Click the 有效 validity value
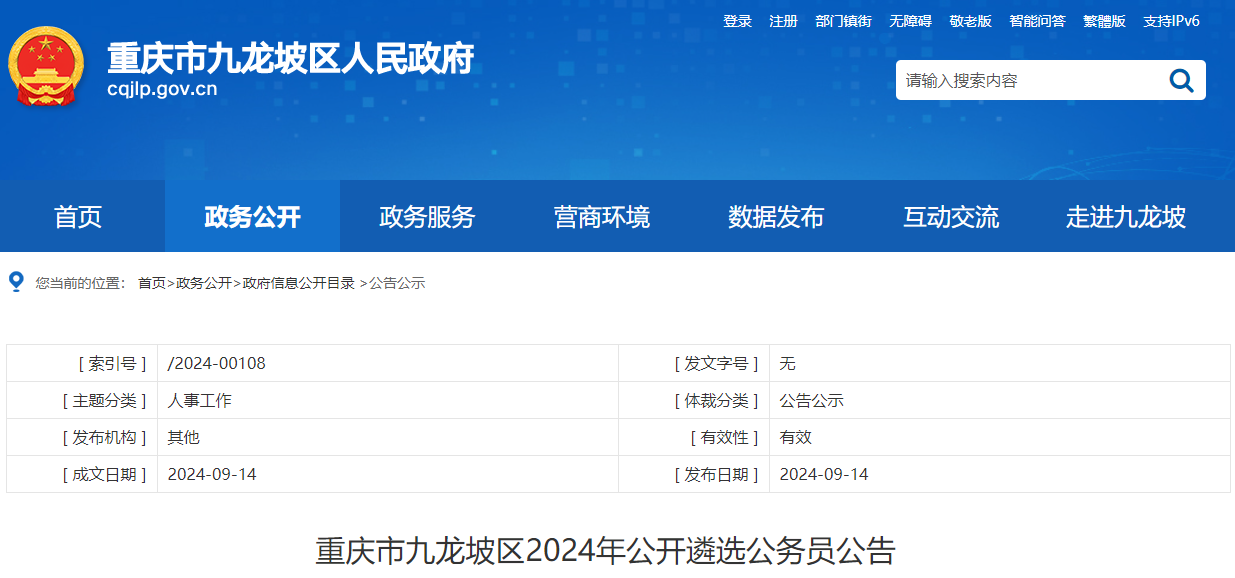Screen dimensions: 1235x578 (x=796, y=437)
